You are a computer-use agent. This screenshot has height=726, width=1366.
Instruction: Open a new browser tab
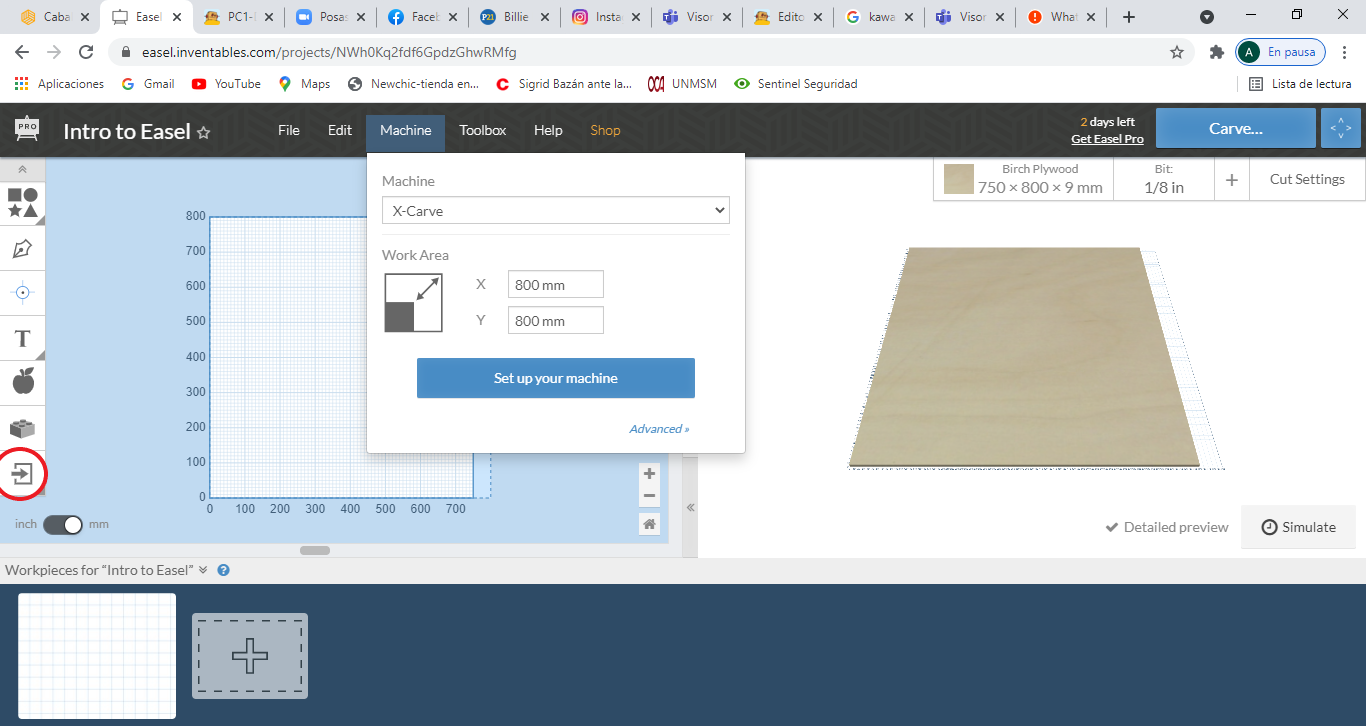[1129, 17]
